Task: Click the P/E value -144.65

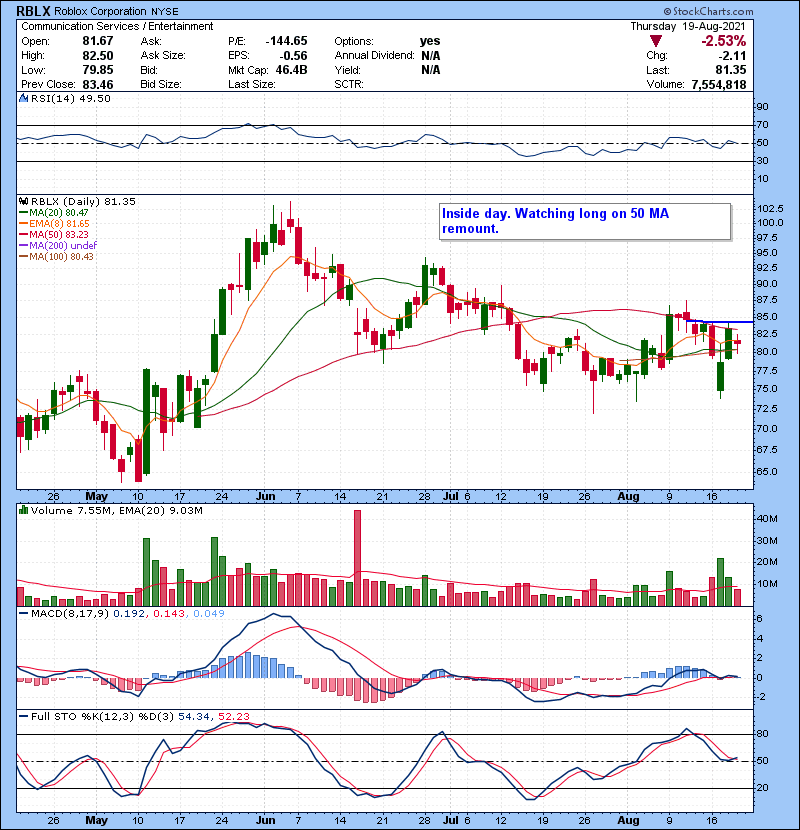Action: pyautogui.click(x=286, y=41)
